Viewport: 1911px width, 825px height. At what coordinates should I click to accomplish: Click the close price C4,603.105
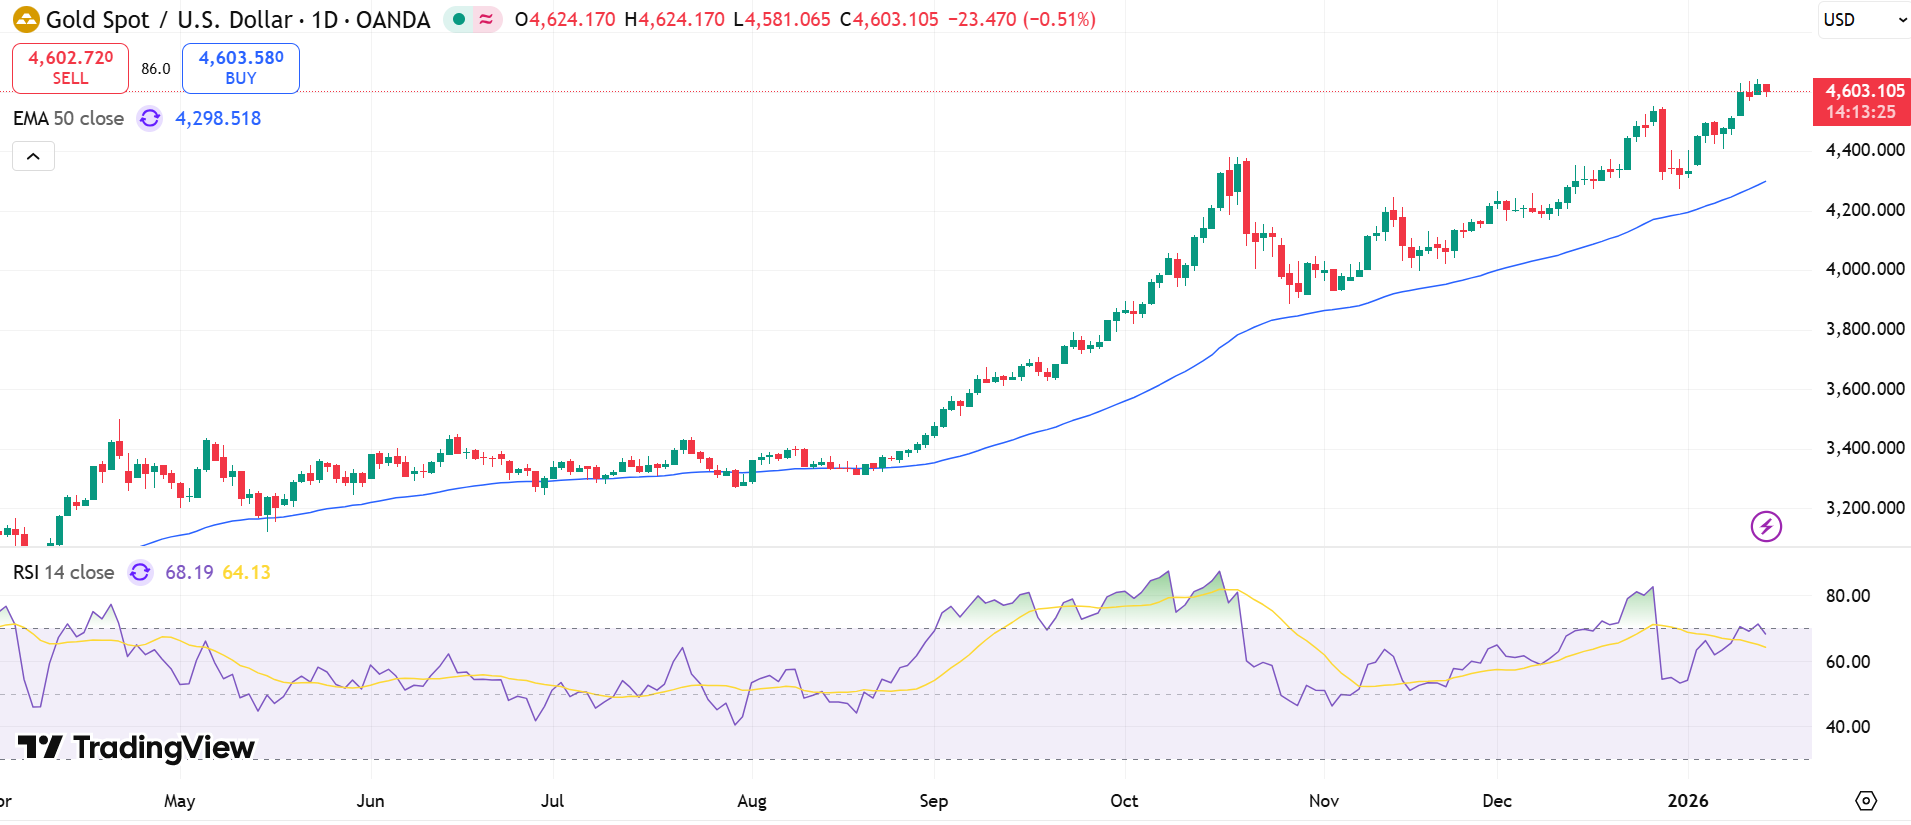click(x=889, y=19)
